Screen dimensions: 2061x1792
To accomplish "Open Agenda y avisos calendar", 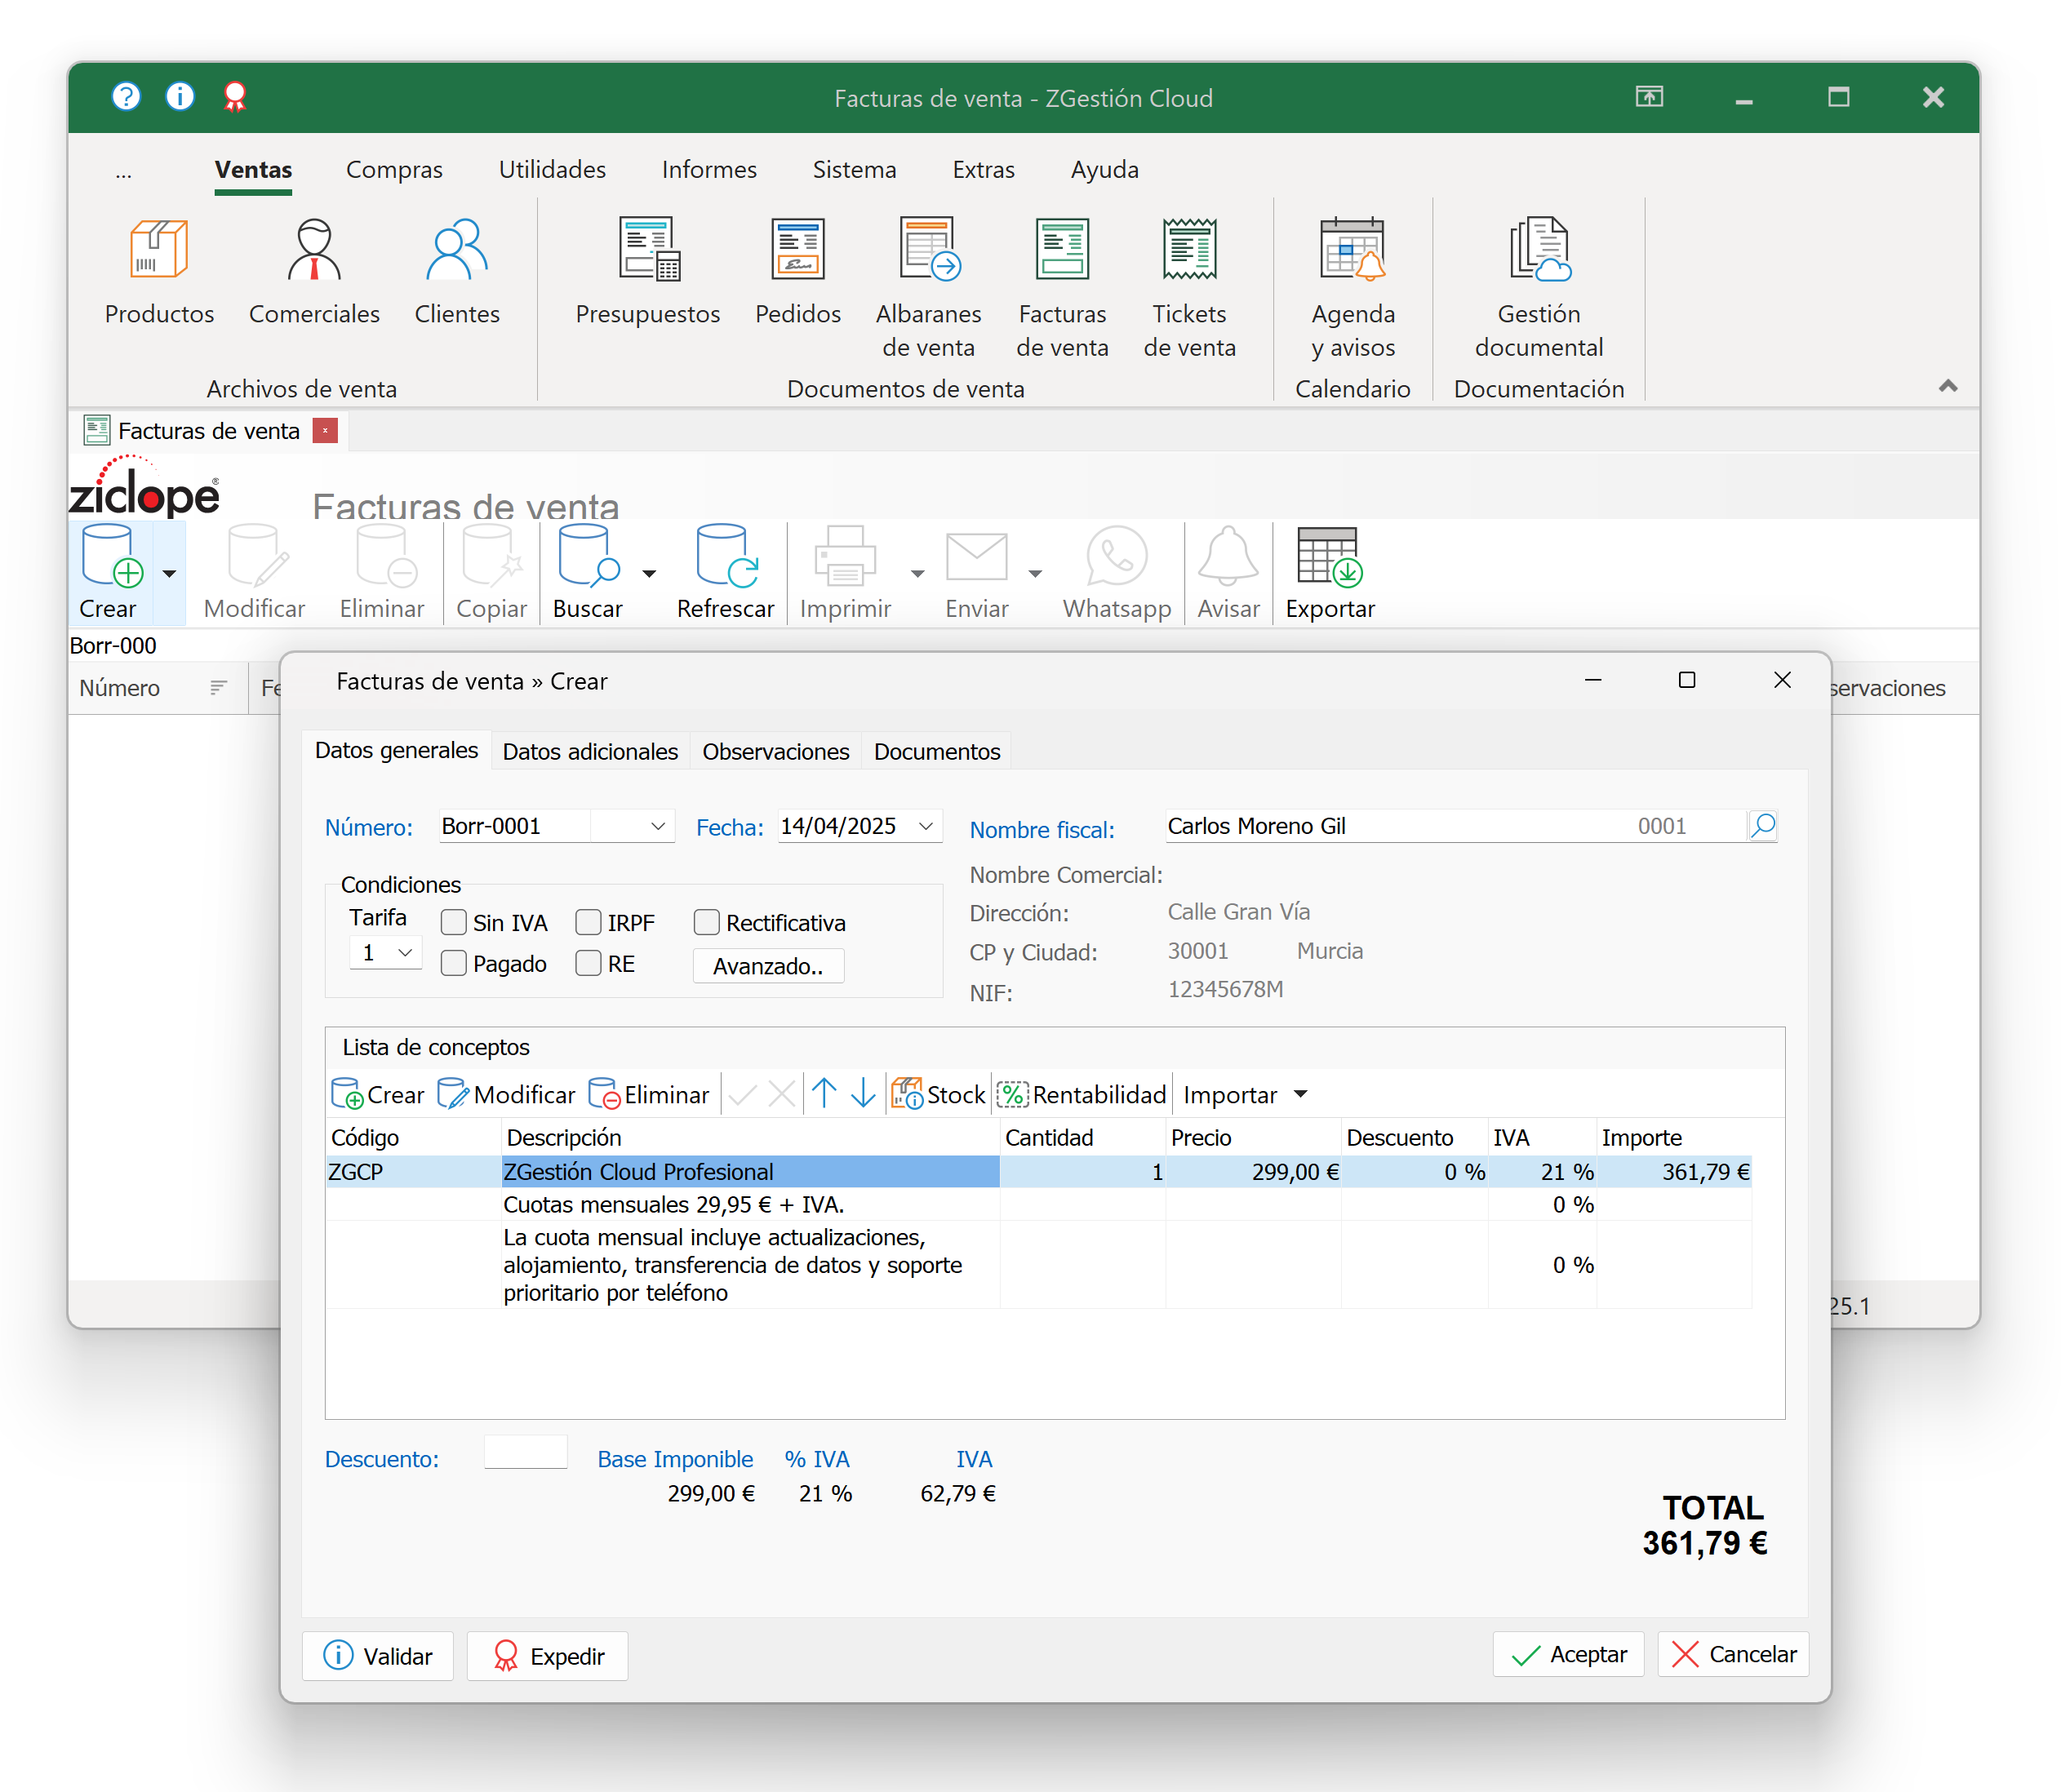I will point(1352,288).
